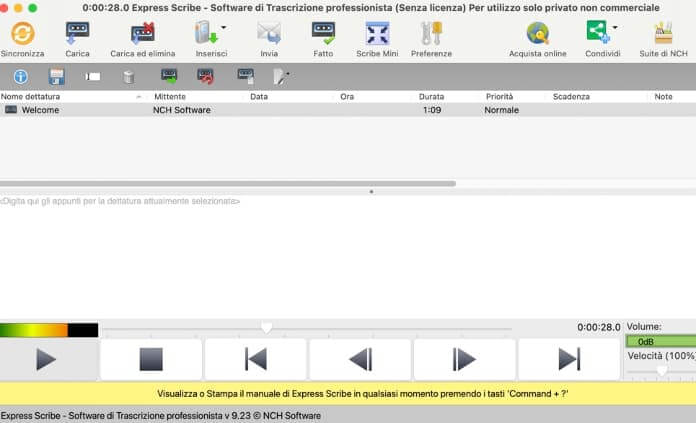Sort by Durata column header
This screenshot has height=423, width=696.
pyautogui.click(x=431, y=96)
